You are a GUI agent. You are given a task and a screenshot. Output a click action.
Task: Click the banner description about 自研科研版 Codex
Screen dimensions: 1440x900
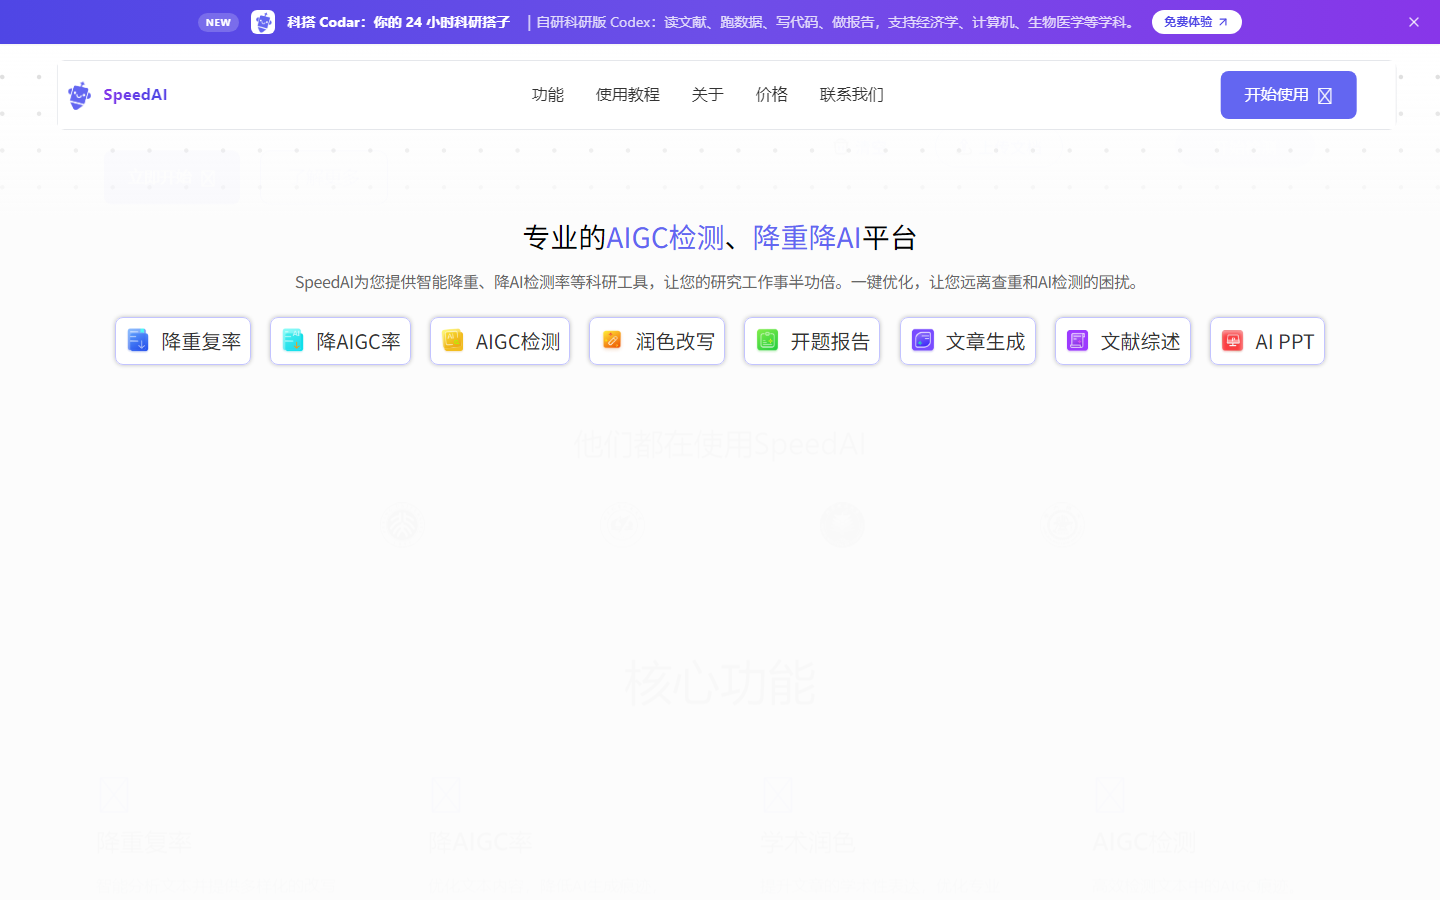coord(833,22)
